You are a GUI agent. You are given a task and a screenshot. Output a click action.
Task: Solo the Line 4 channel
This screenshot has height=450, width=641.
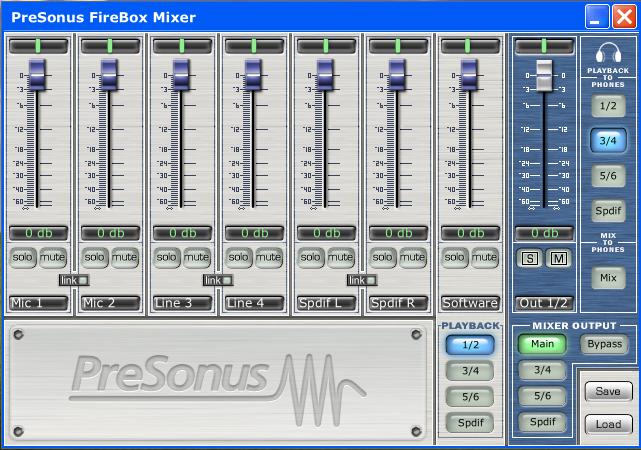pyautogui.click(x=238, y=257)
